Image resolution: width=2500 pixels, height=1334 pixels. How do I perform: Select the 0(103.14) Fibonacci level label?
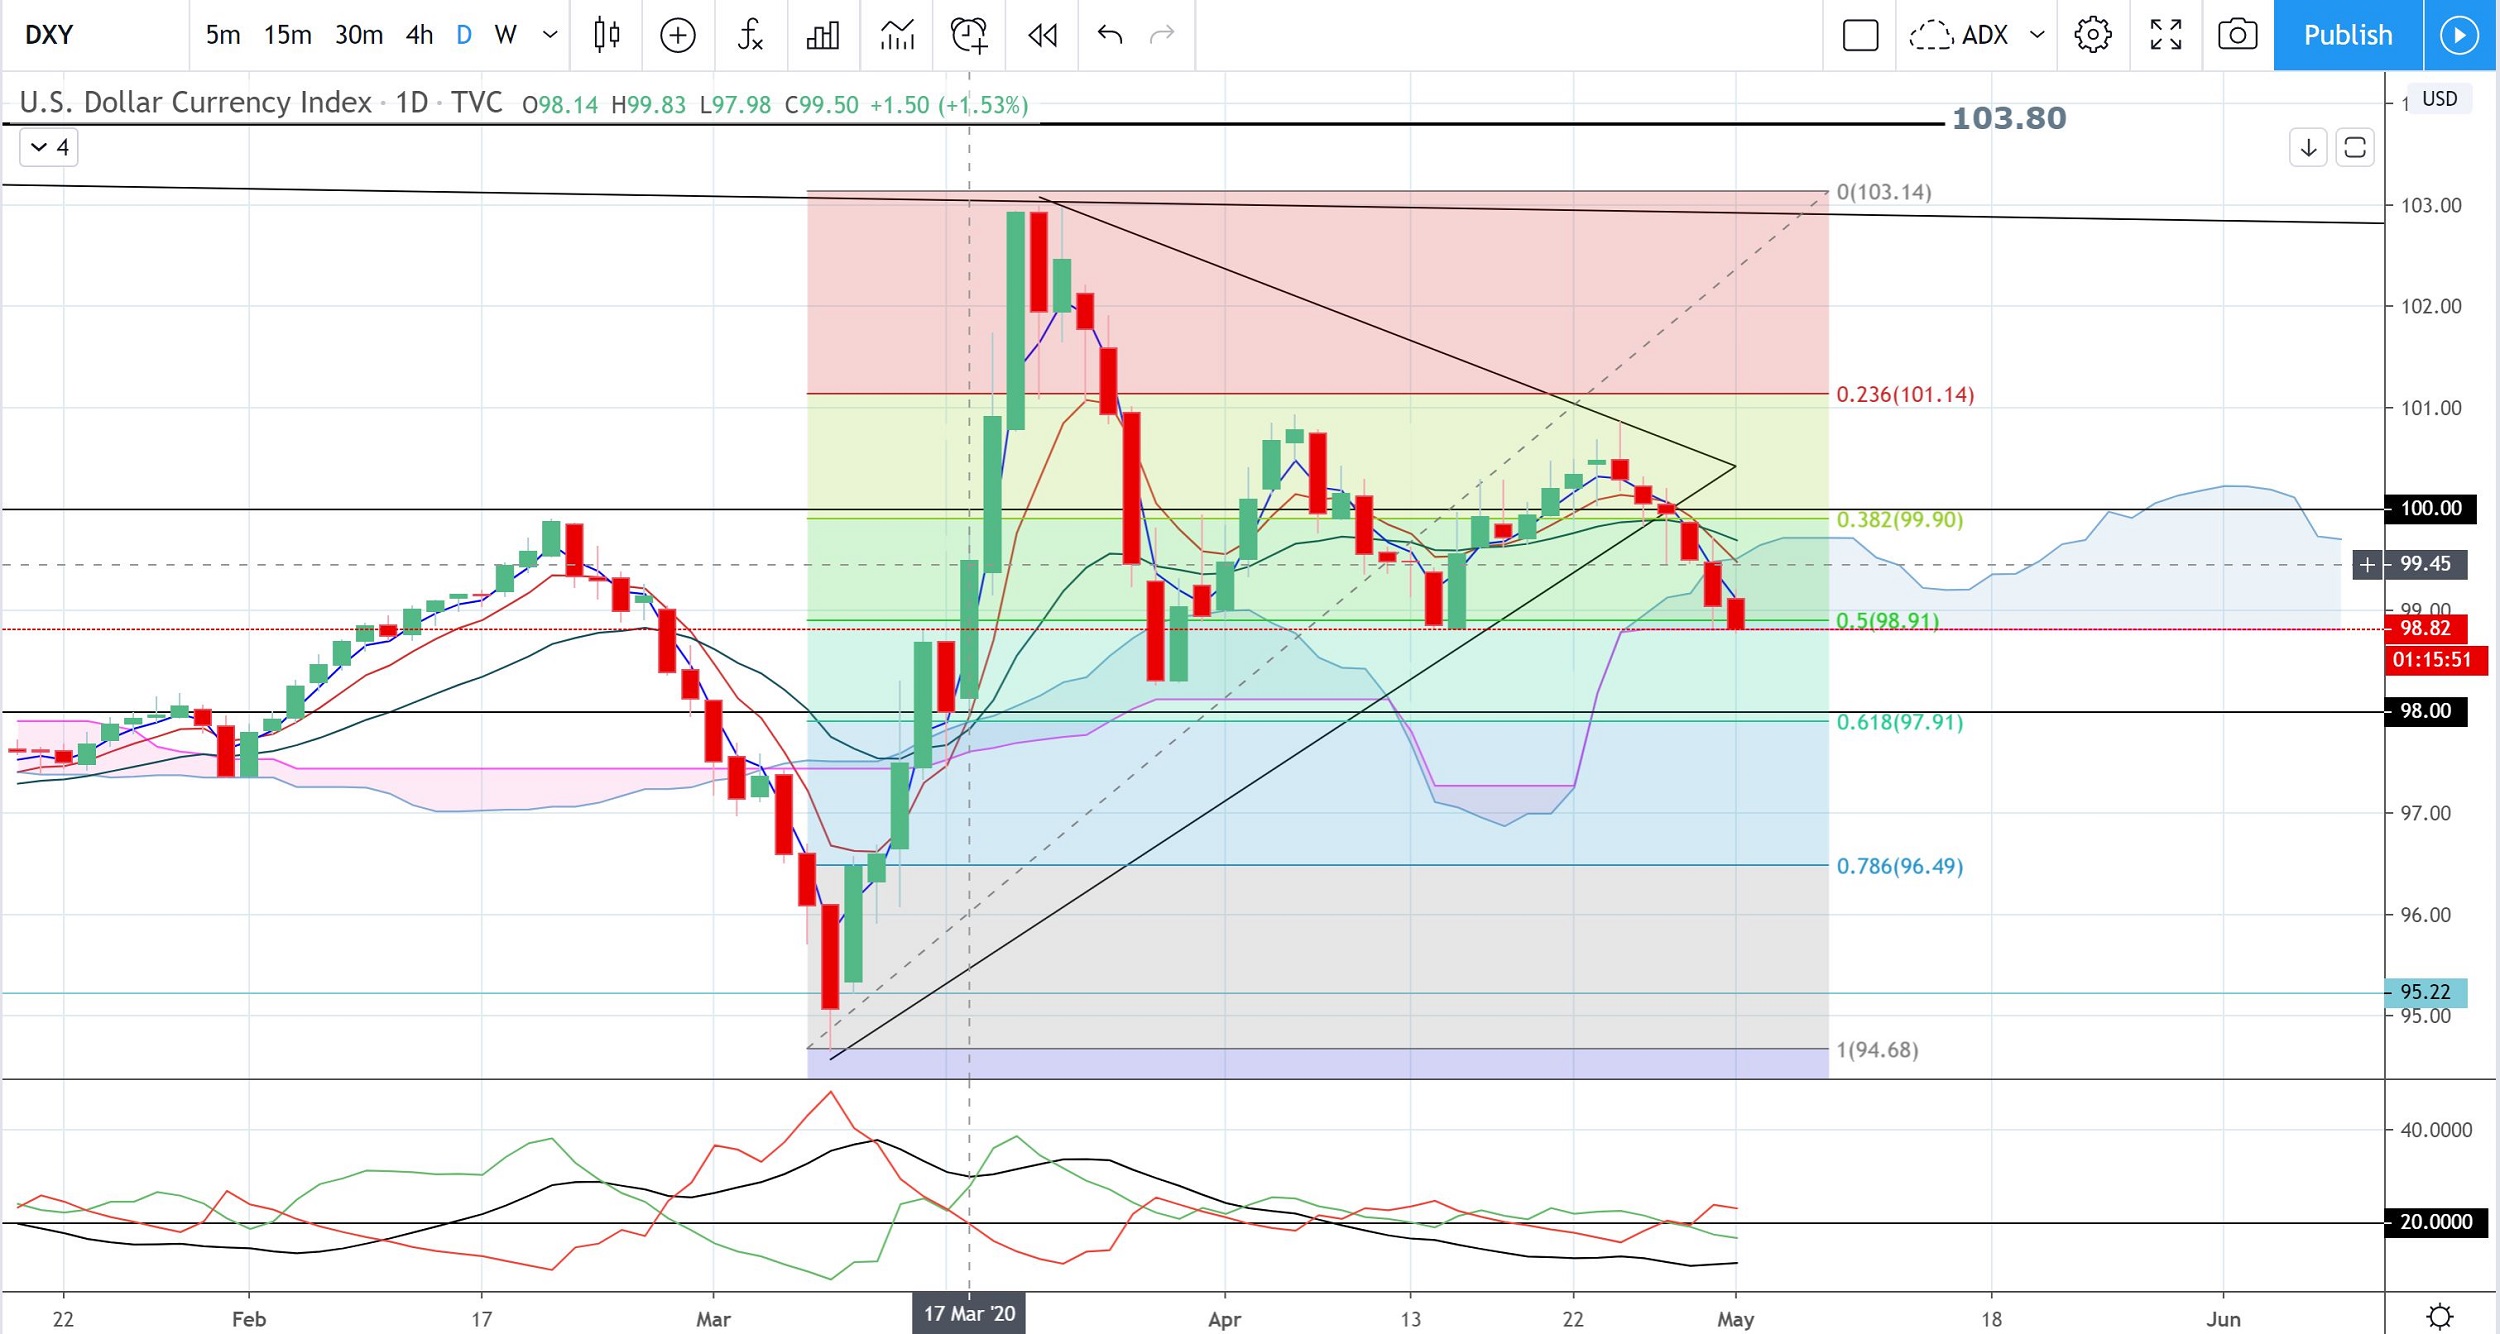tap(1883, 192)
